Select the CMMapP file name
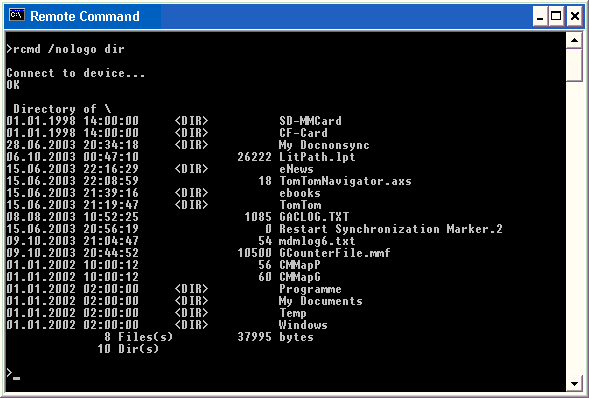Screen dimensions: 589x398 point(300,265)
